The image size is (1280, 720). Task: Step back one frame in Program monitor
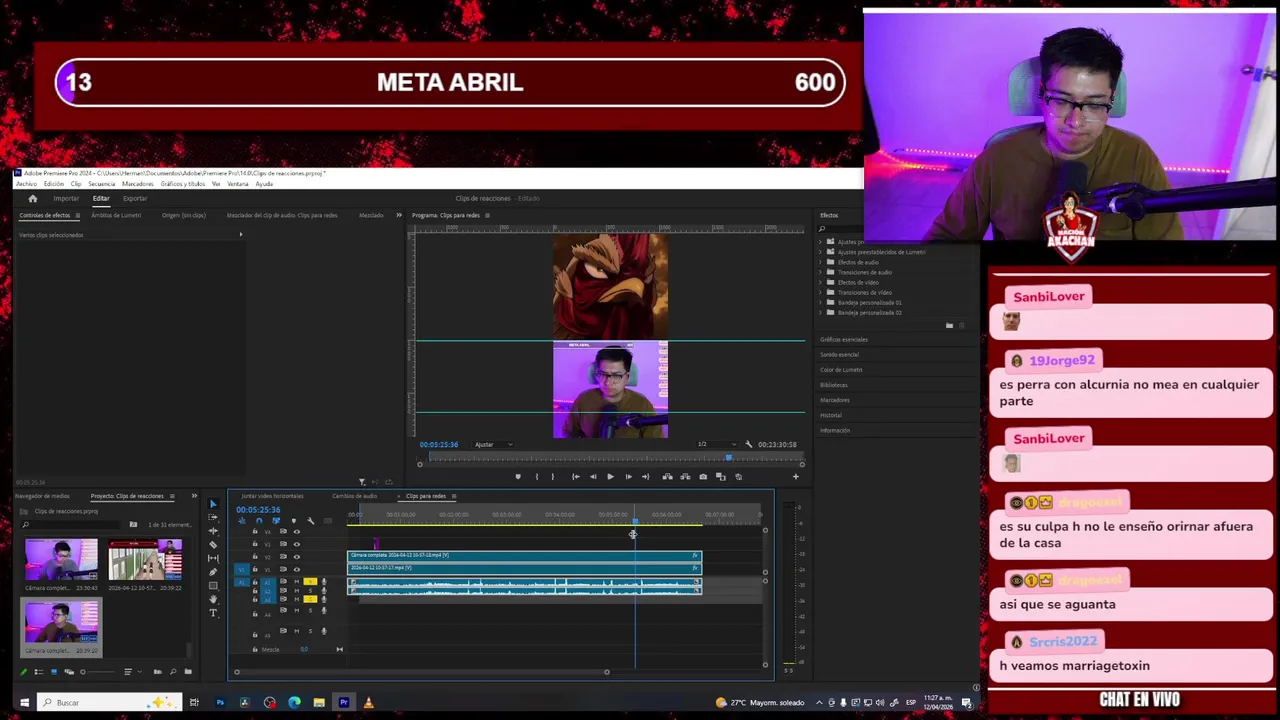(x=592, y=477)
